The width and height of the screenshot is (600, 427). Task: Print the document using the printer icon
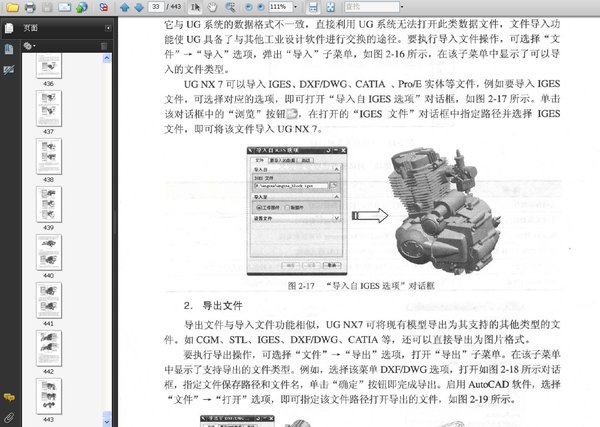coord(30,7)
